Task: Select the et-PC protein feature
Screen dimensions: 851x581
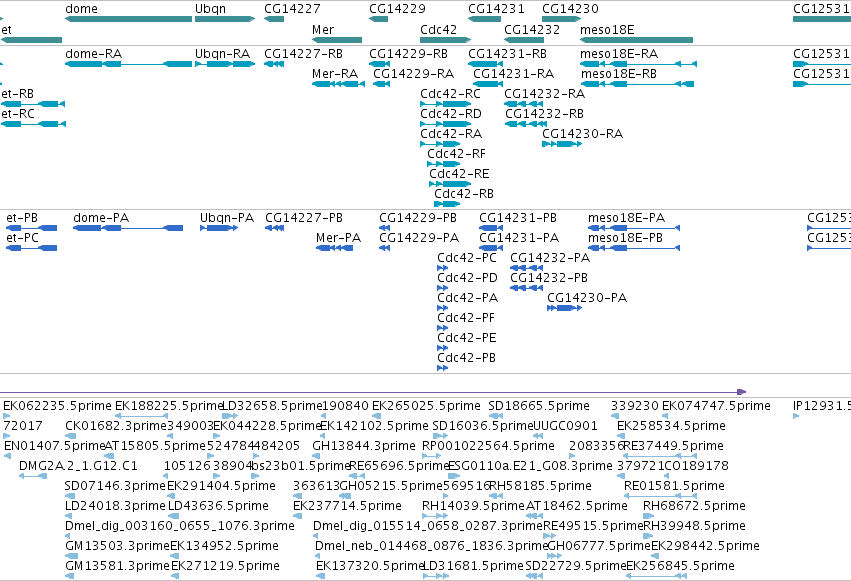Action: [x=31, y=248]
